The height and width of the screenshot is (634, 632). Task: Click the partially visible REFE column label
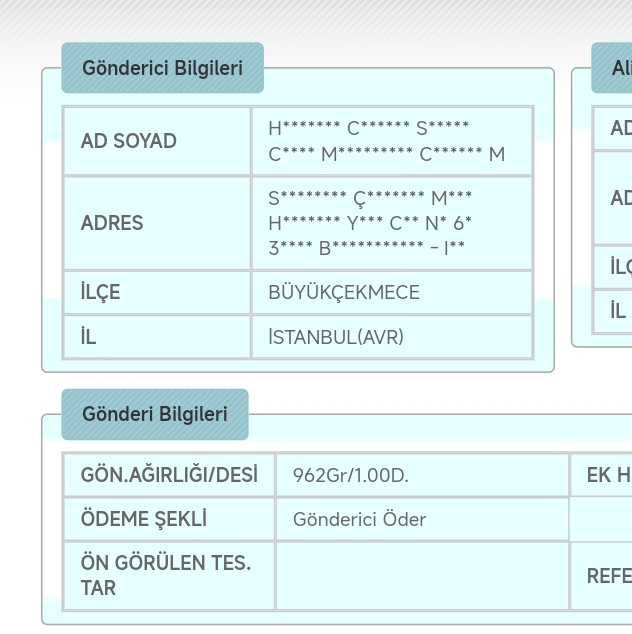tap(608, 575)
